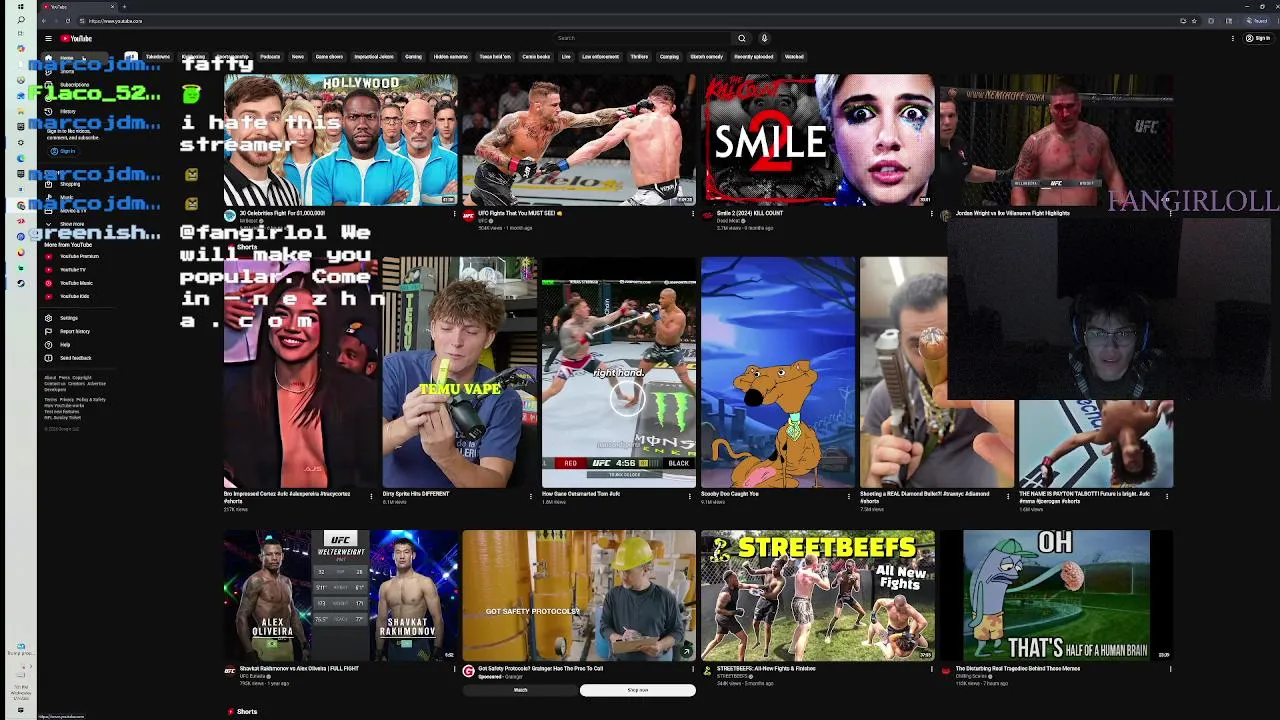Go back with the browser back arrow
Image resolution: width=1280 pixels, height=720 pixels.
click(43, 20)
